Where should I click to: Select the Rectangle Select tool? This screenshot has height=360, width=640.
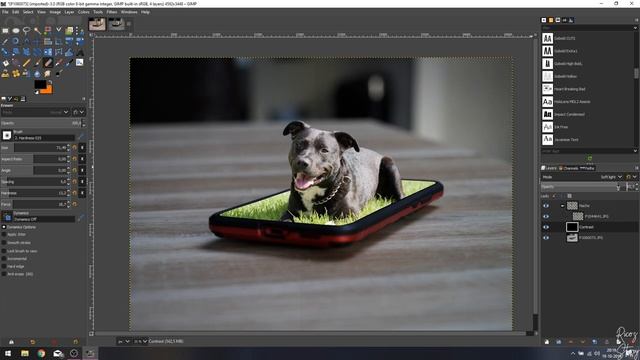(x=5, y=31)
